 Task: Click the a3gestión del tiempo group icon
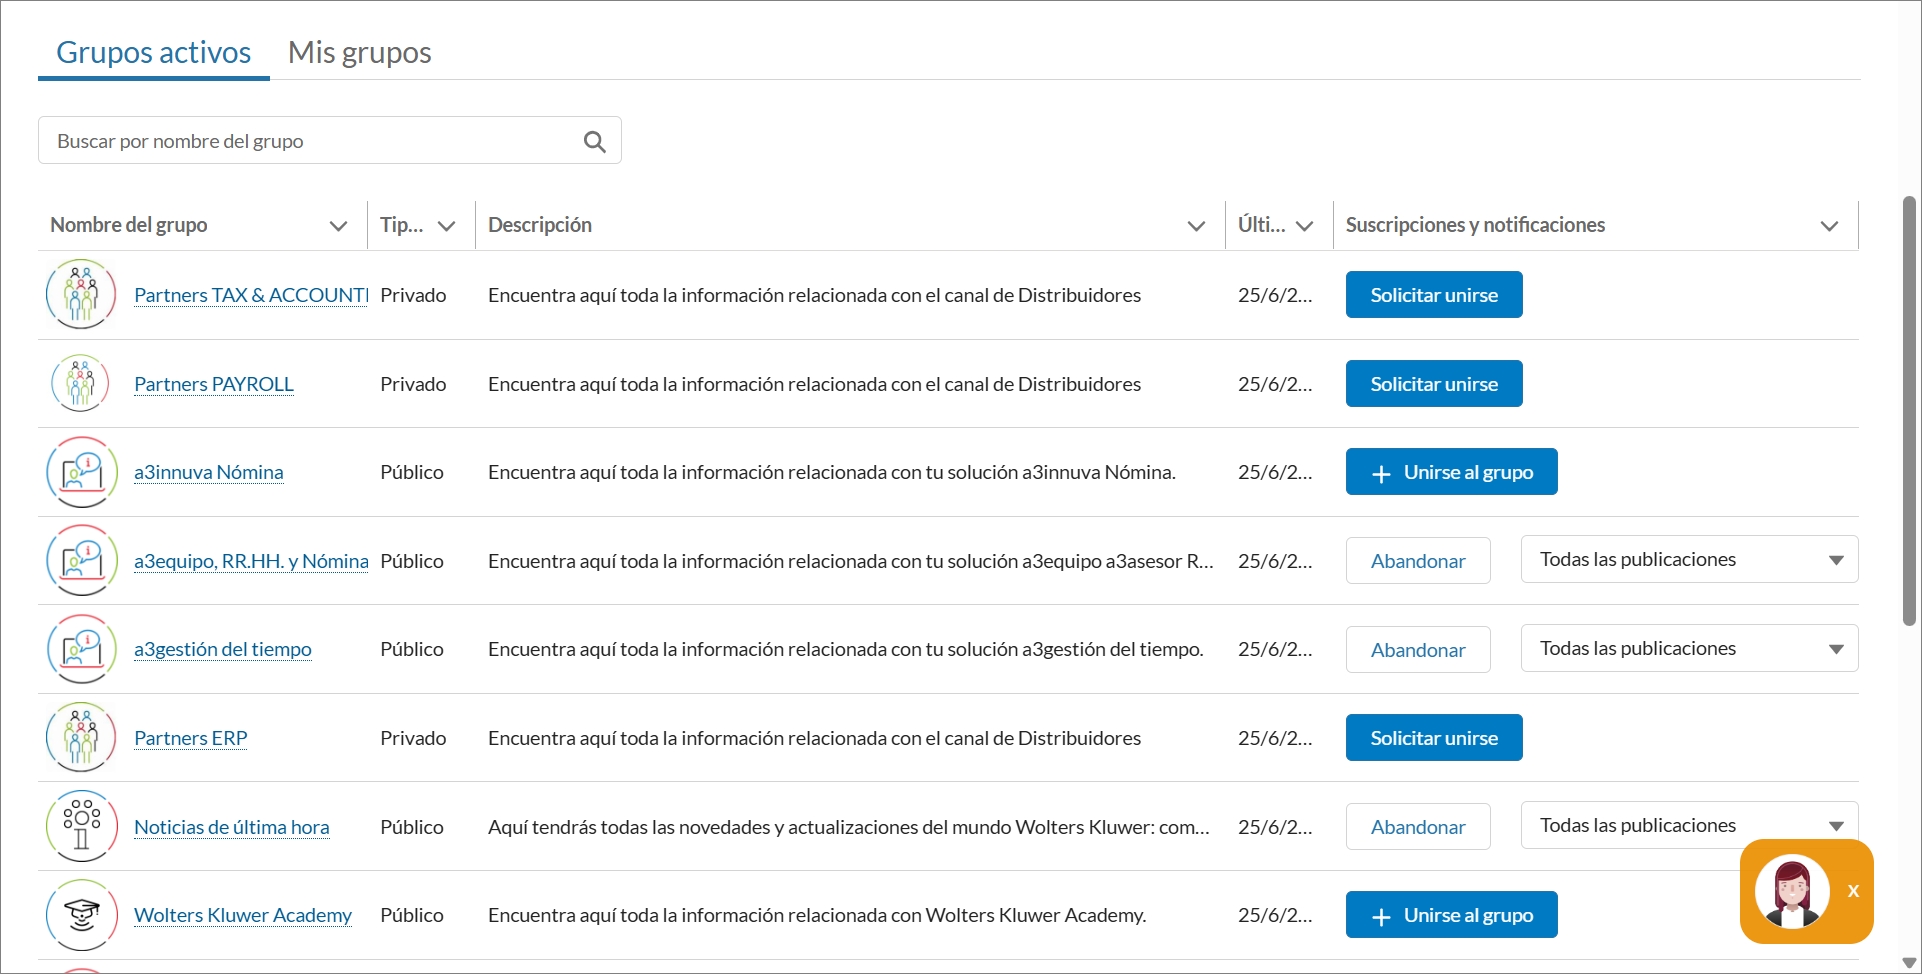(x=81, y=649)
